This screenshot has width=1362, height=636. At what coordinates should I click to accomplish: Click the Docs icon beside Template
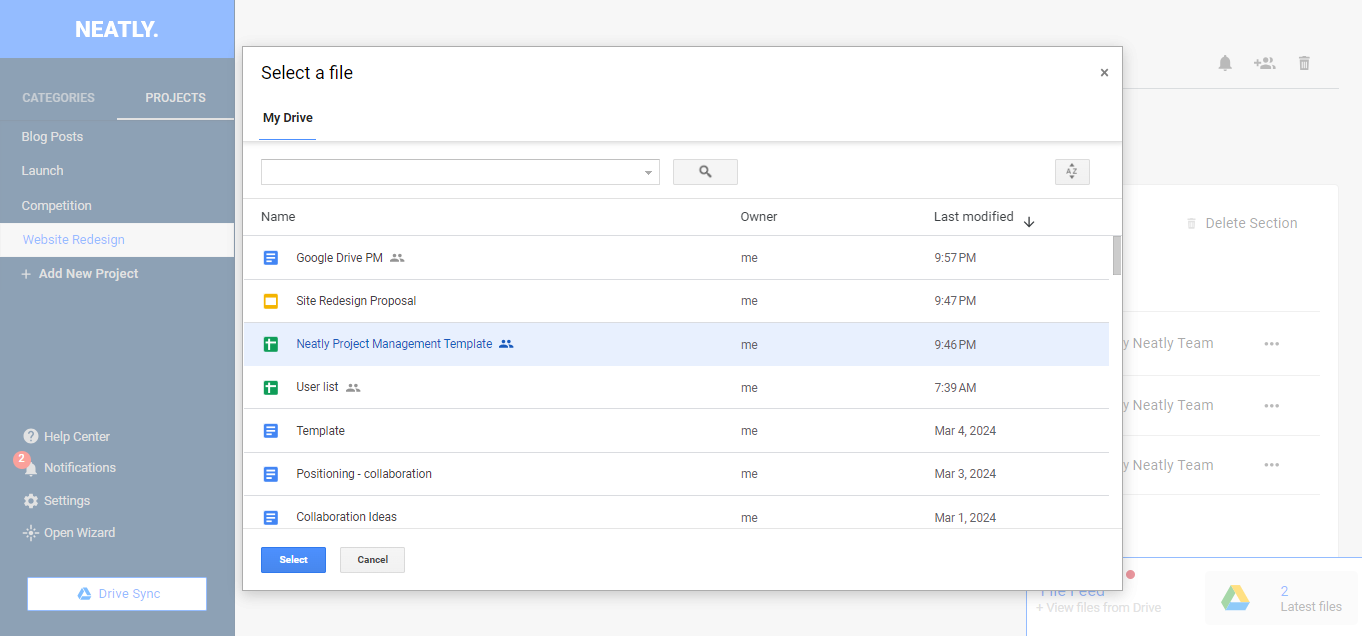[x=270, y=431]
